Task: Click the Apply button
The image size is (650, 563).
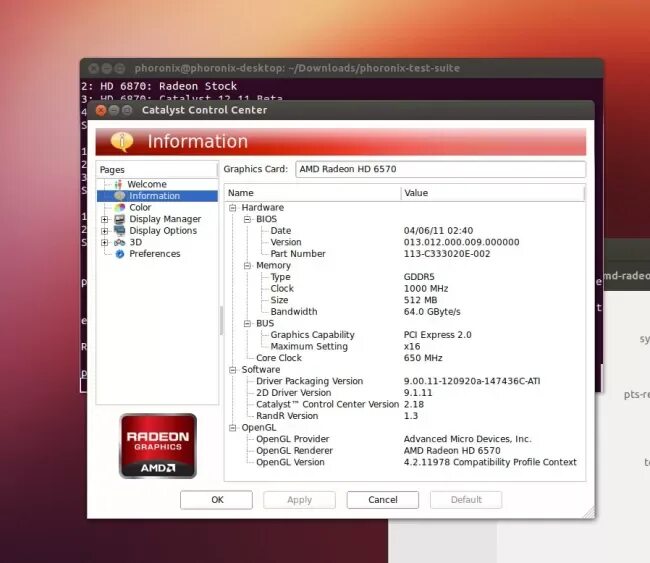Action: coord(299,500)
